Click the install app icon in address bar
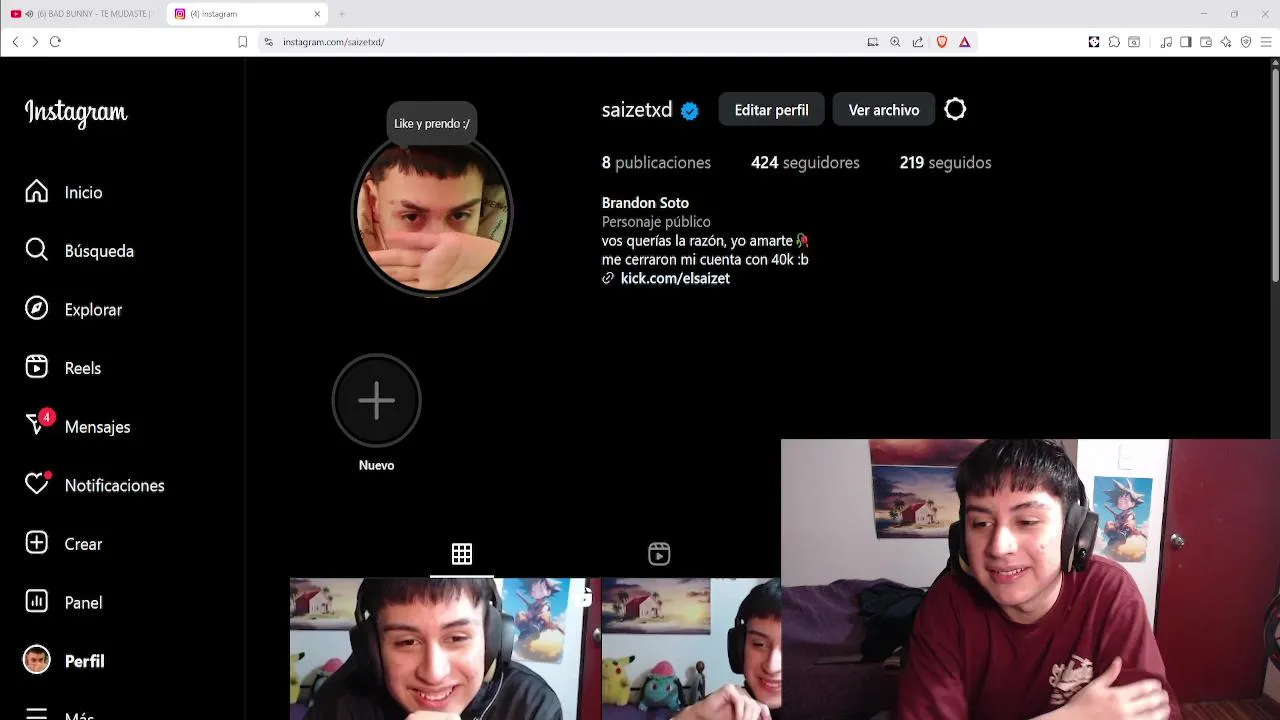The width and height of the screenshot is (1280, 720). tap(873, 42)
